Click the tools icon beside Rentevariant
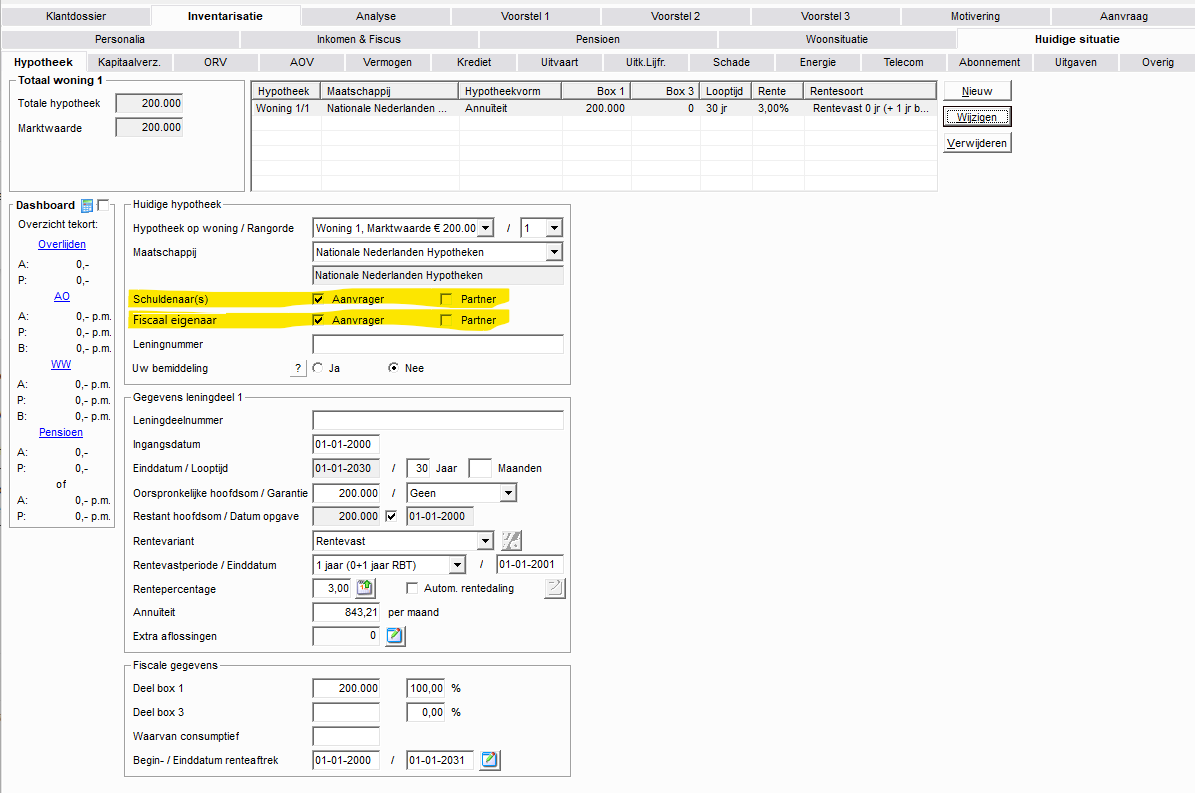 click(x=511, y=541)
